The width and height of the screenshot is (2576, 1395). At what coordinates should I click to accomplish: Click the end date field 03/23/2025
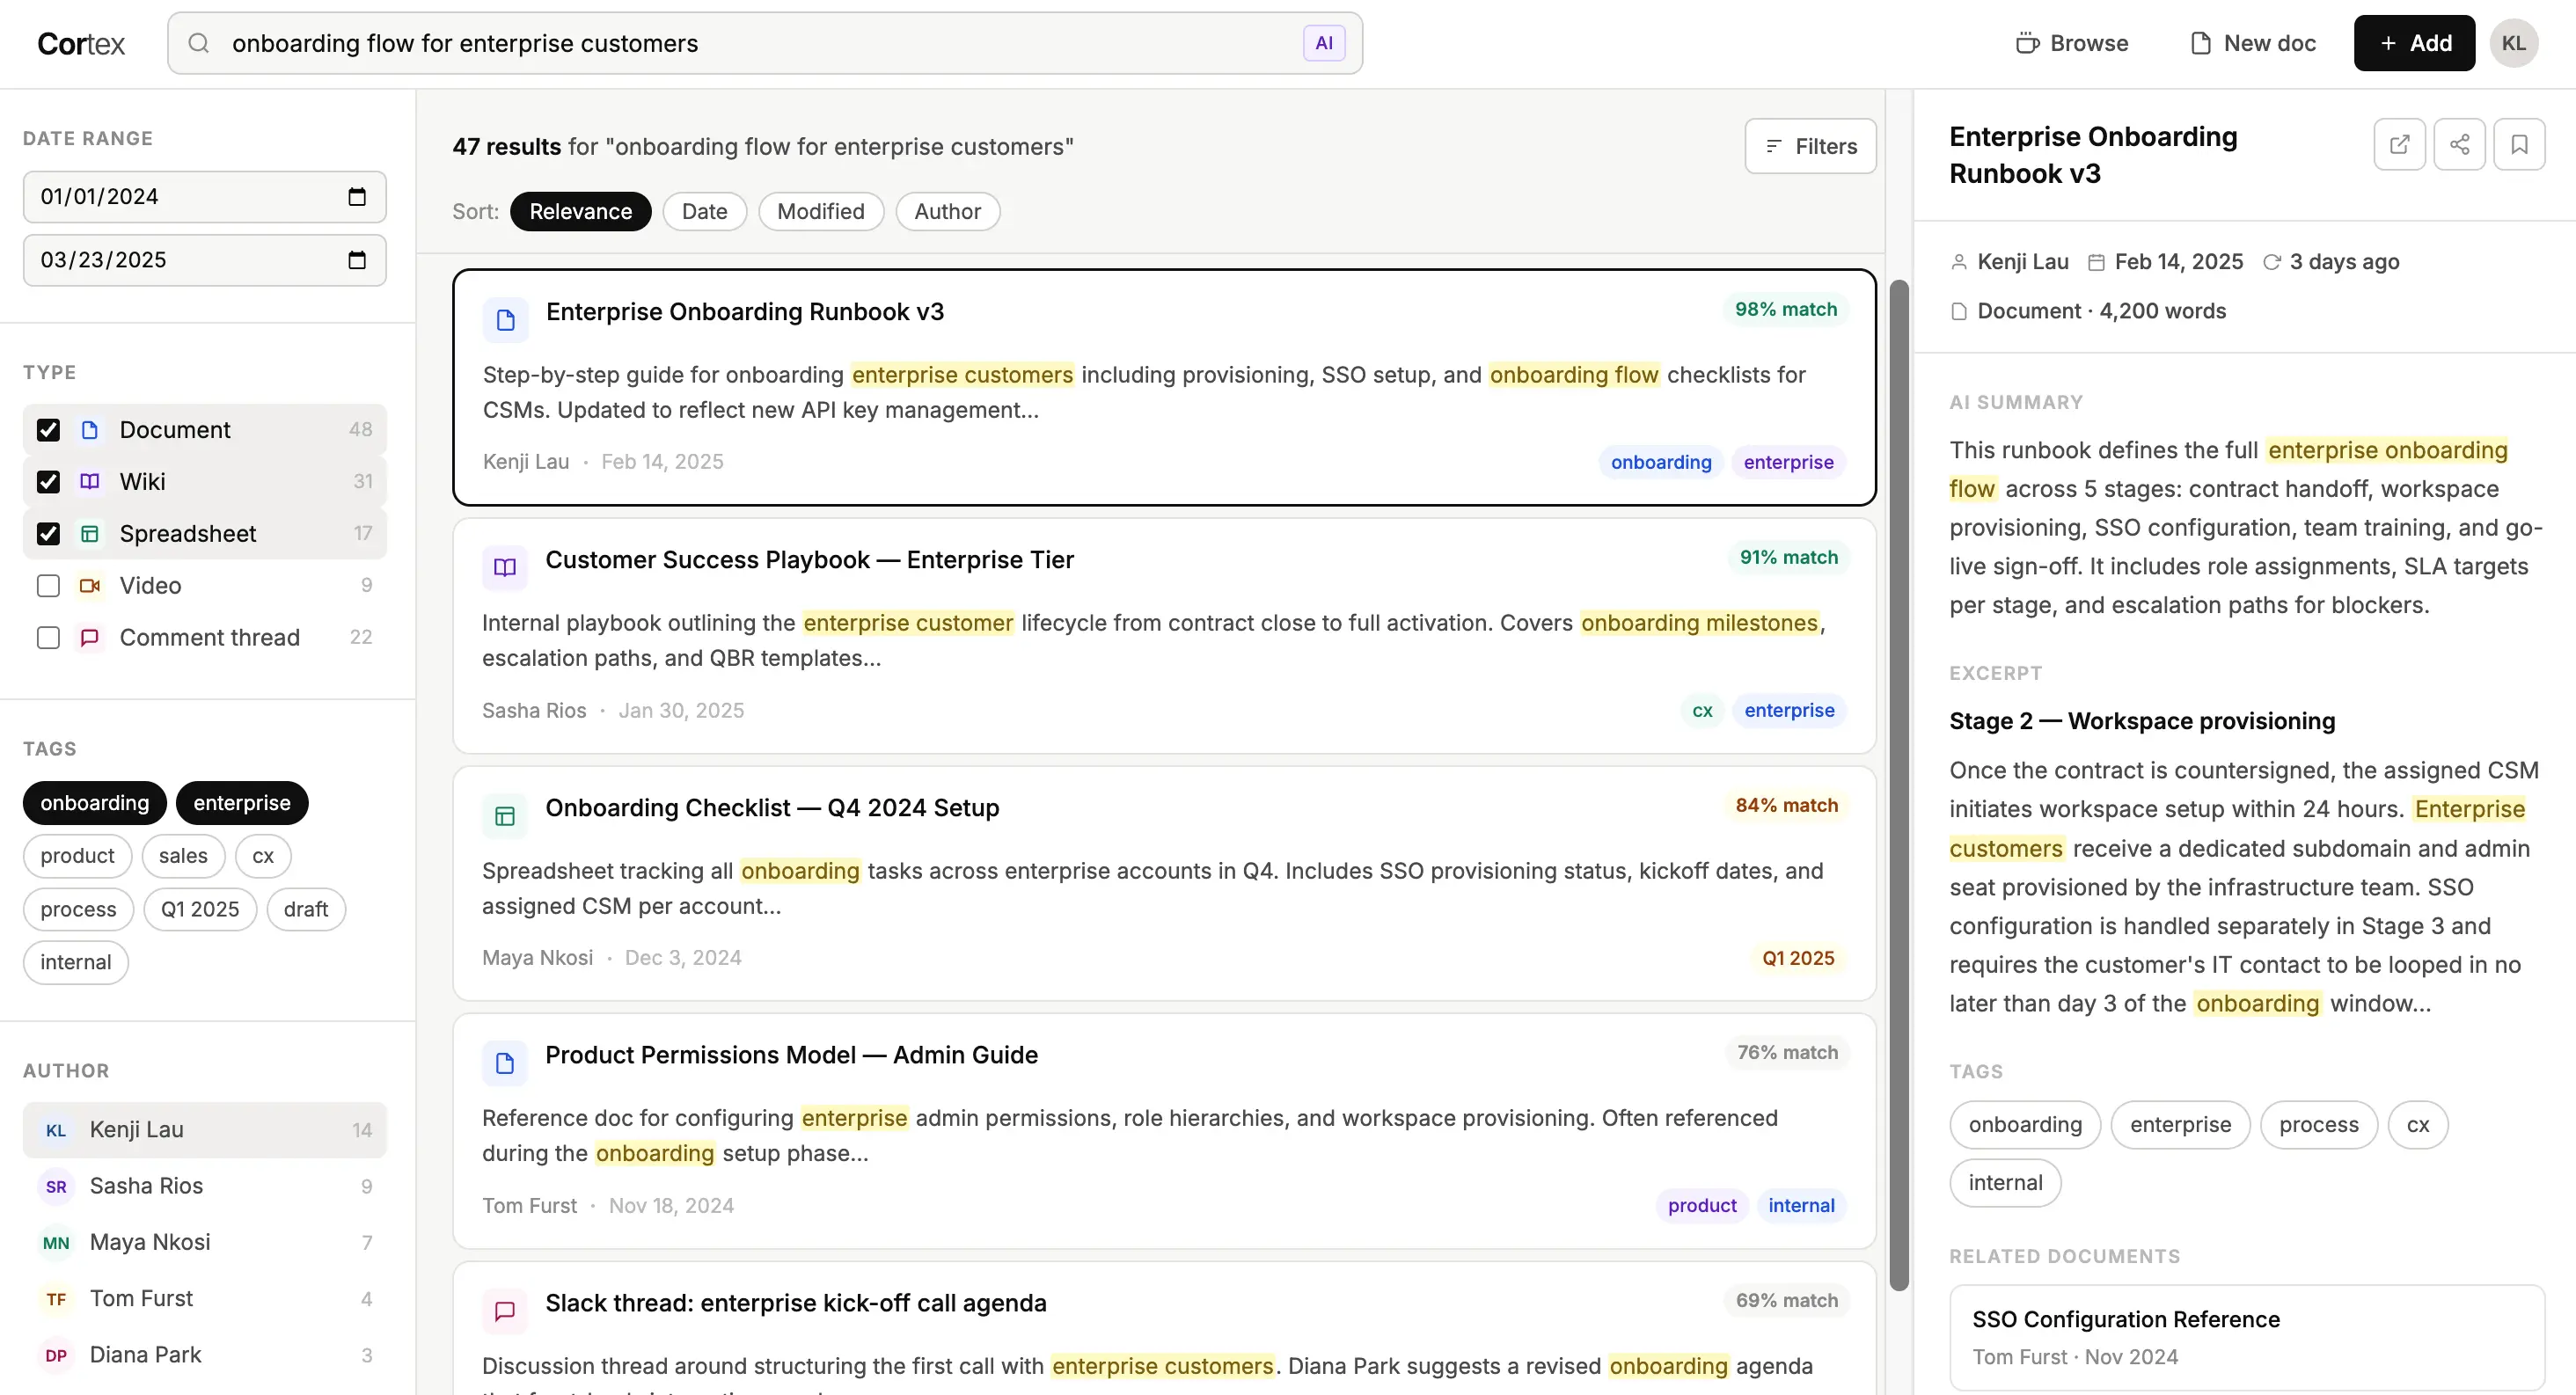point(205,260)
